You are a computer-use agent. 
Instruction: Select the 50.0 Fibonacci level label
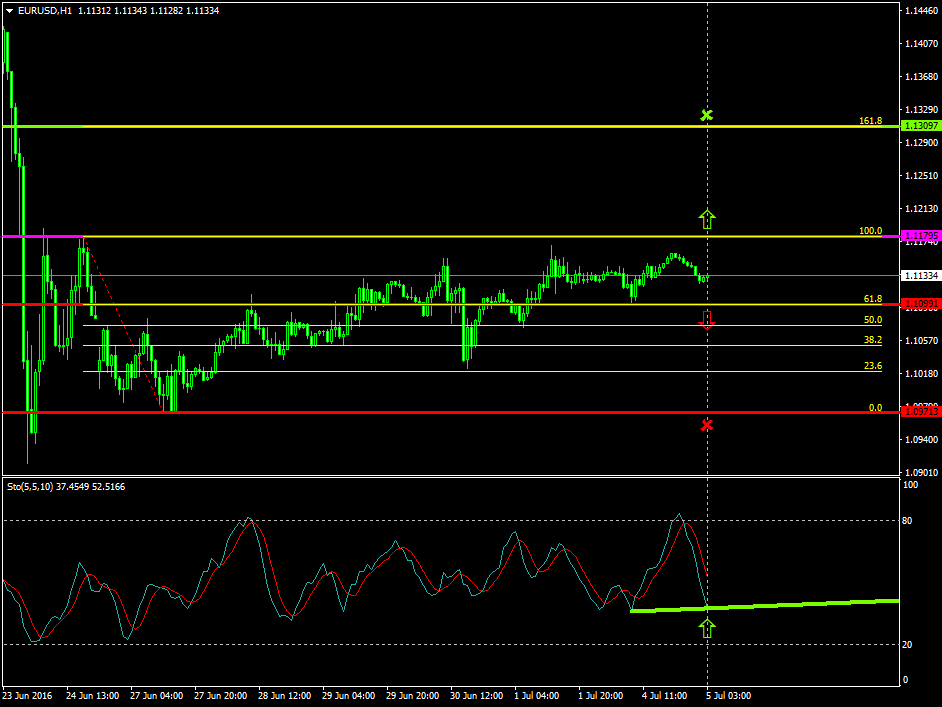pyautogui.click(x=872, y=320)
